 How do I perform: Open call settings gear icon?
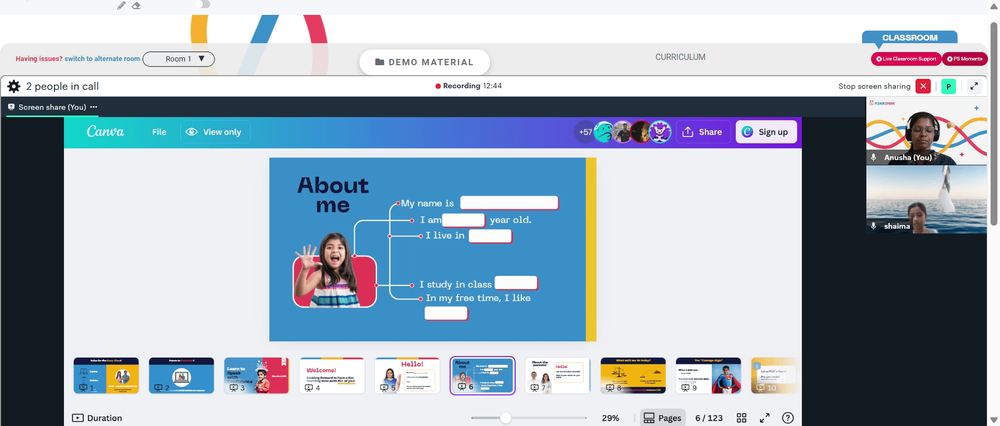point(13,86)
